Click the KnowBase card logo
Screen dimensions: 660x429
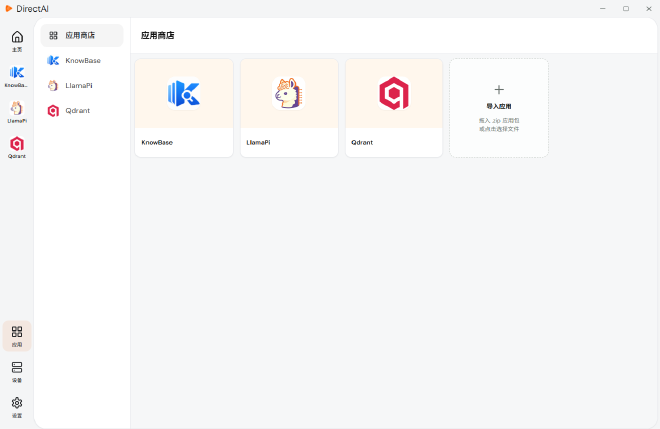[184, 93]
